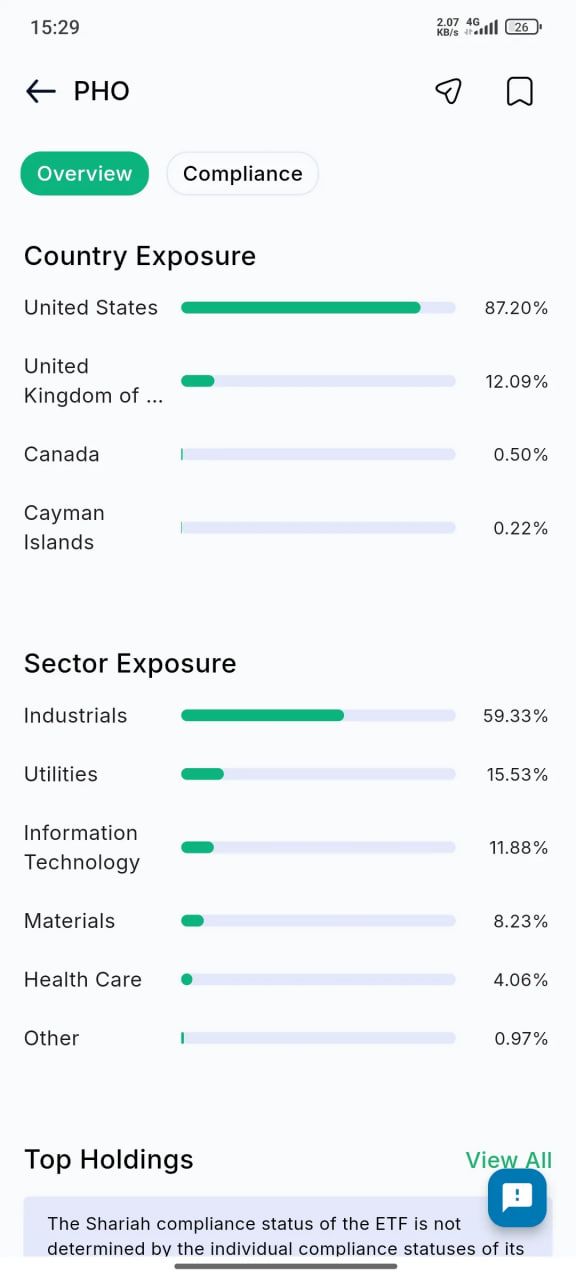Tap the Utilities sector bar

point(318,774)
